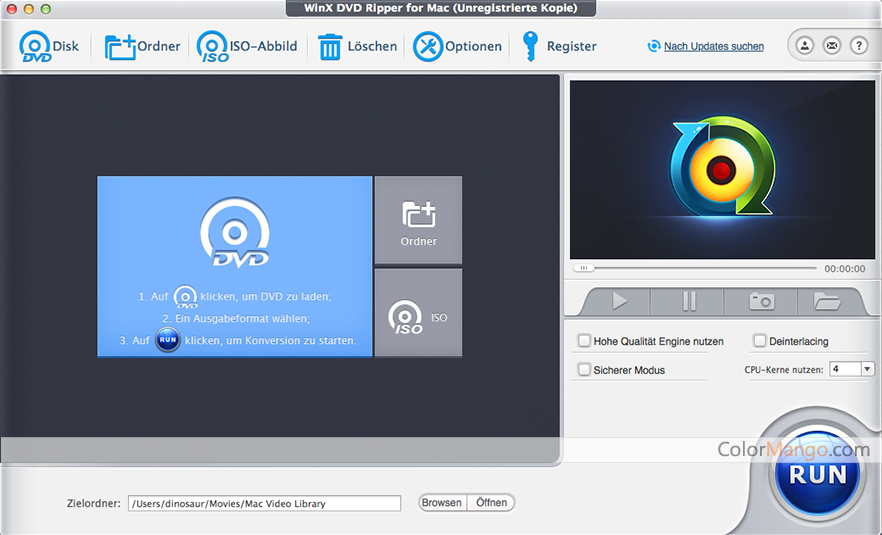Screen dimensions: 882x535
Task: Play the preview video
Action: [x=619, y=301]
